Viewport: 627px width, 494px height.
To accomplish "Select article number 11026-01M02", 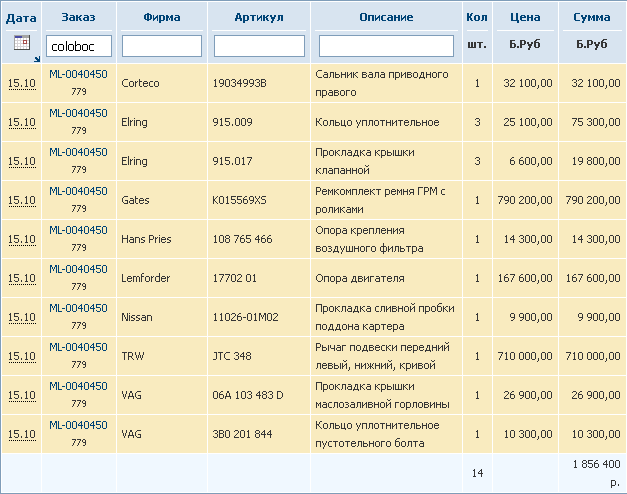I will [x=245, y=317].
